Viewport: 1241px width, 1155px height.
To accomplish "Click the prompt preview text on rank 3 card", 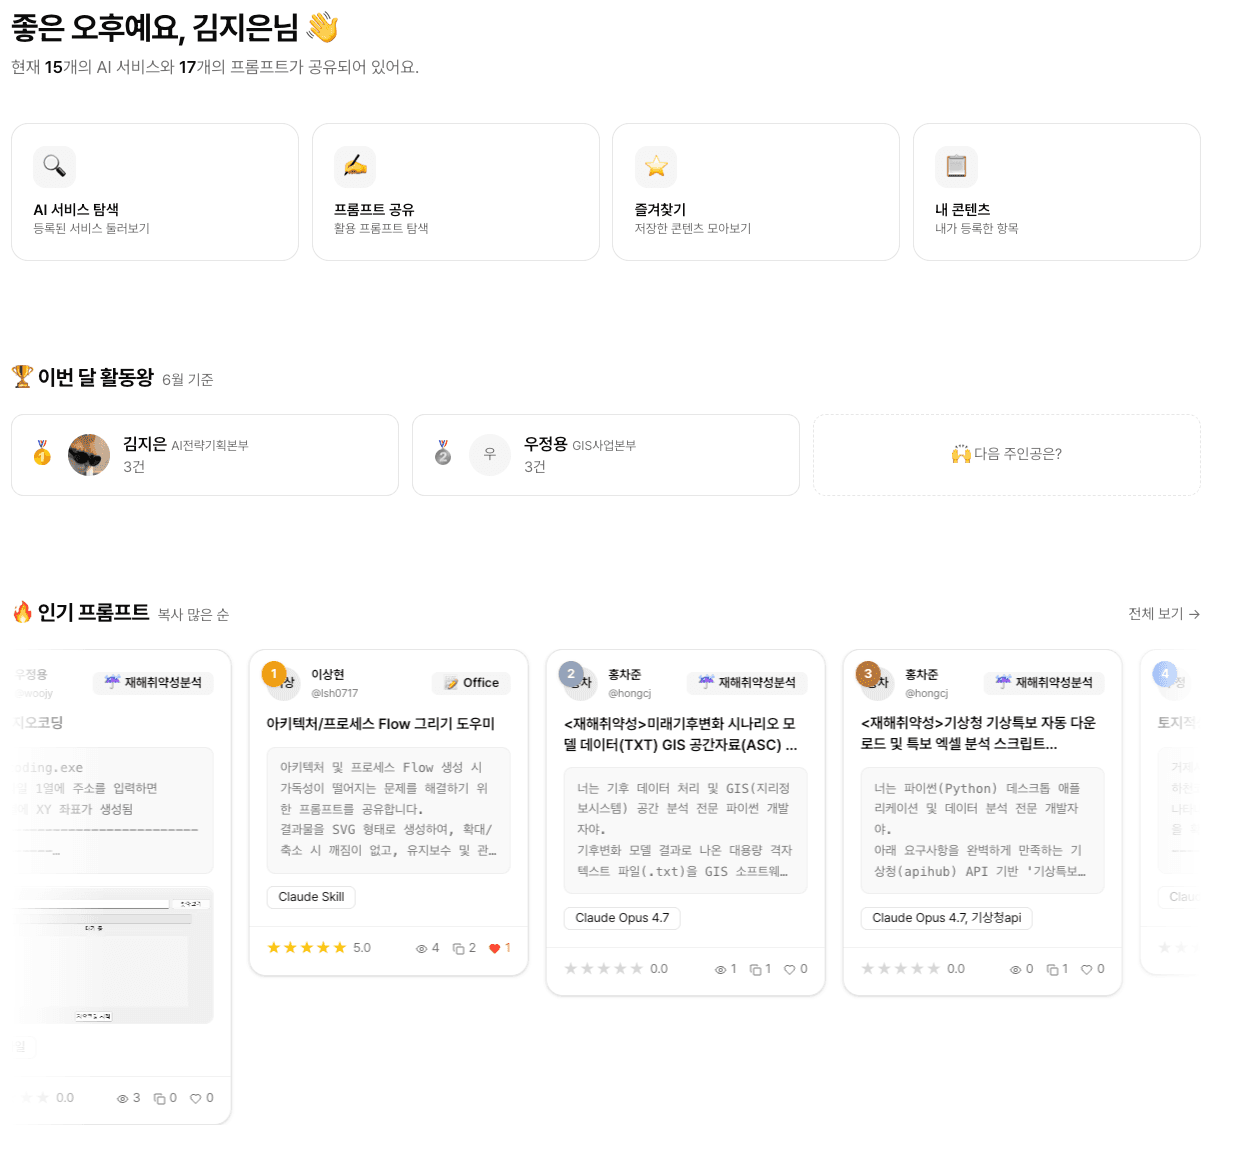I will pyautogui.click(x=982, y=830).
